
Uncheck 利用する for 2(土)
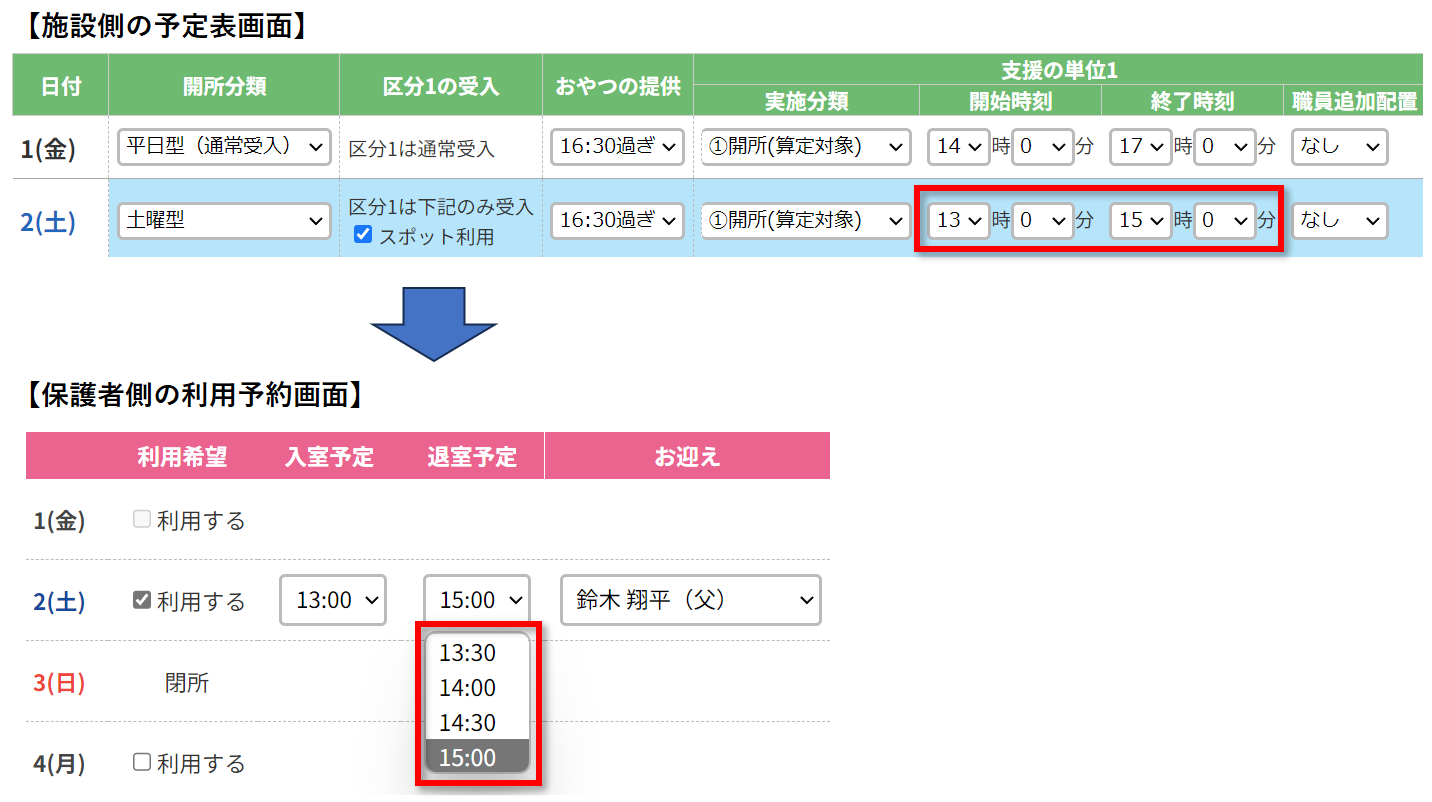coord(142,601)
